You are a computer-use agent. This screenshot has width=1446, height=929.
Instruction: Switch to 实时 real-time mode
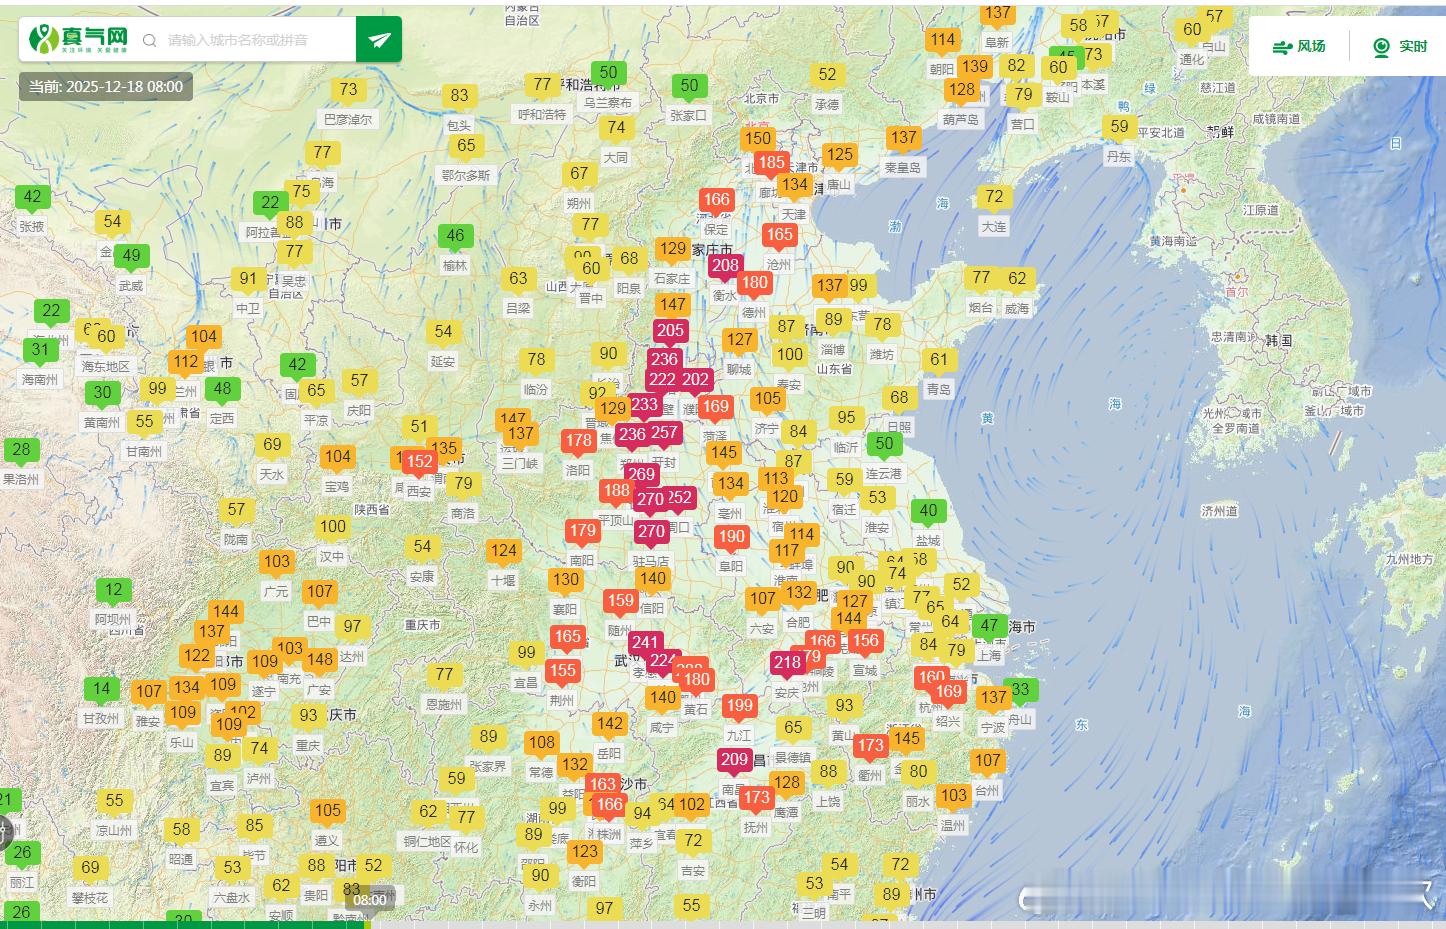point(1400,46)
